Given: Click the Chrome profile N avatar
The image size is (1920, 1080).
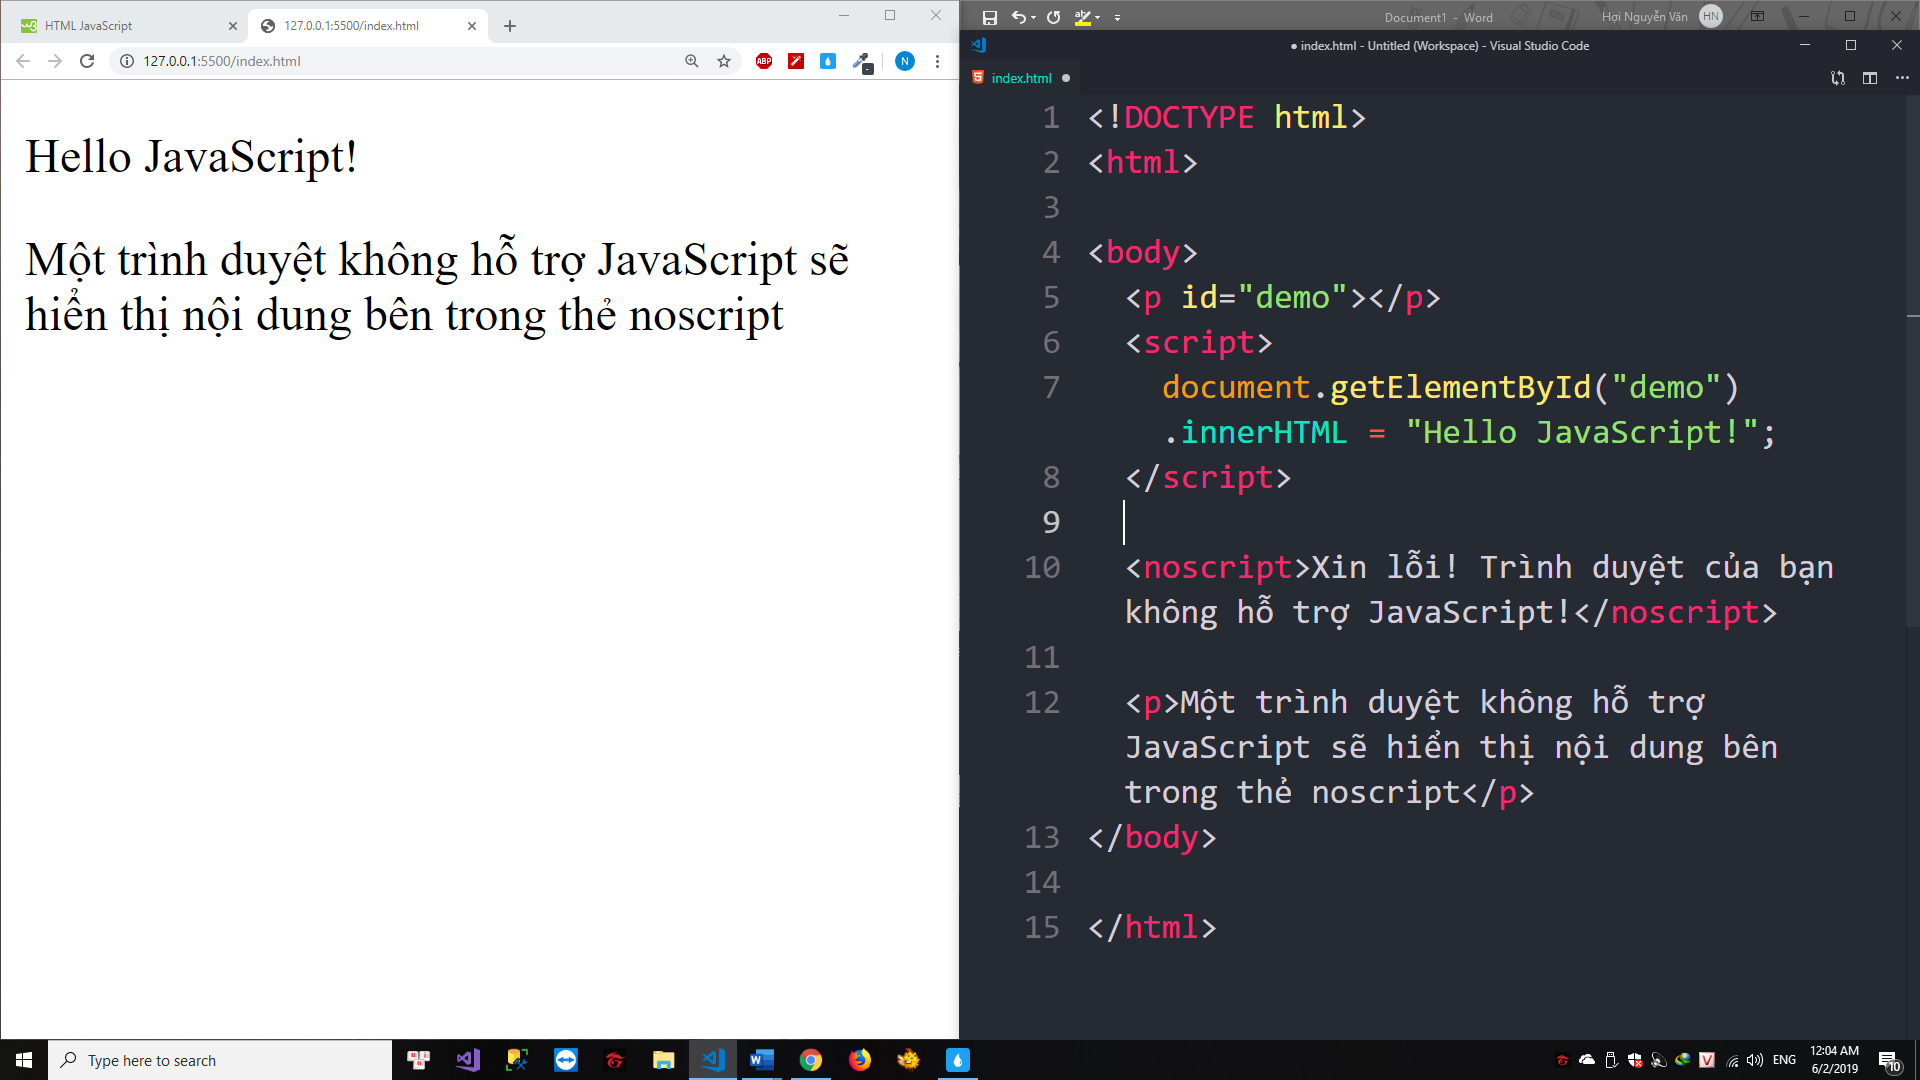Looking at the screenshot, I should coord(904,61).
